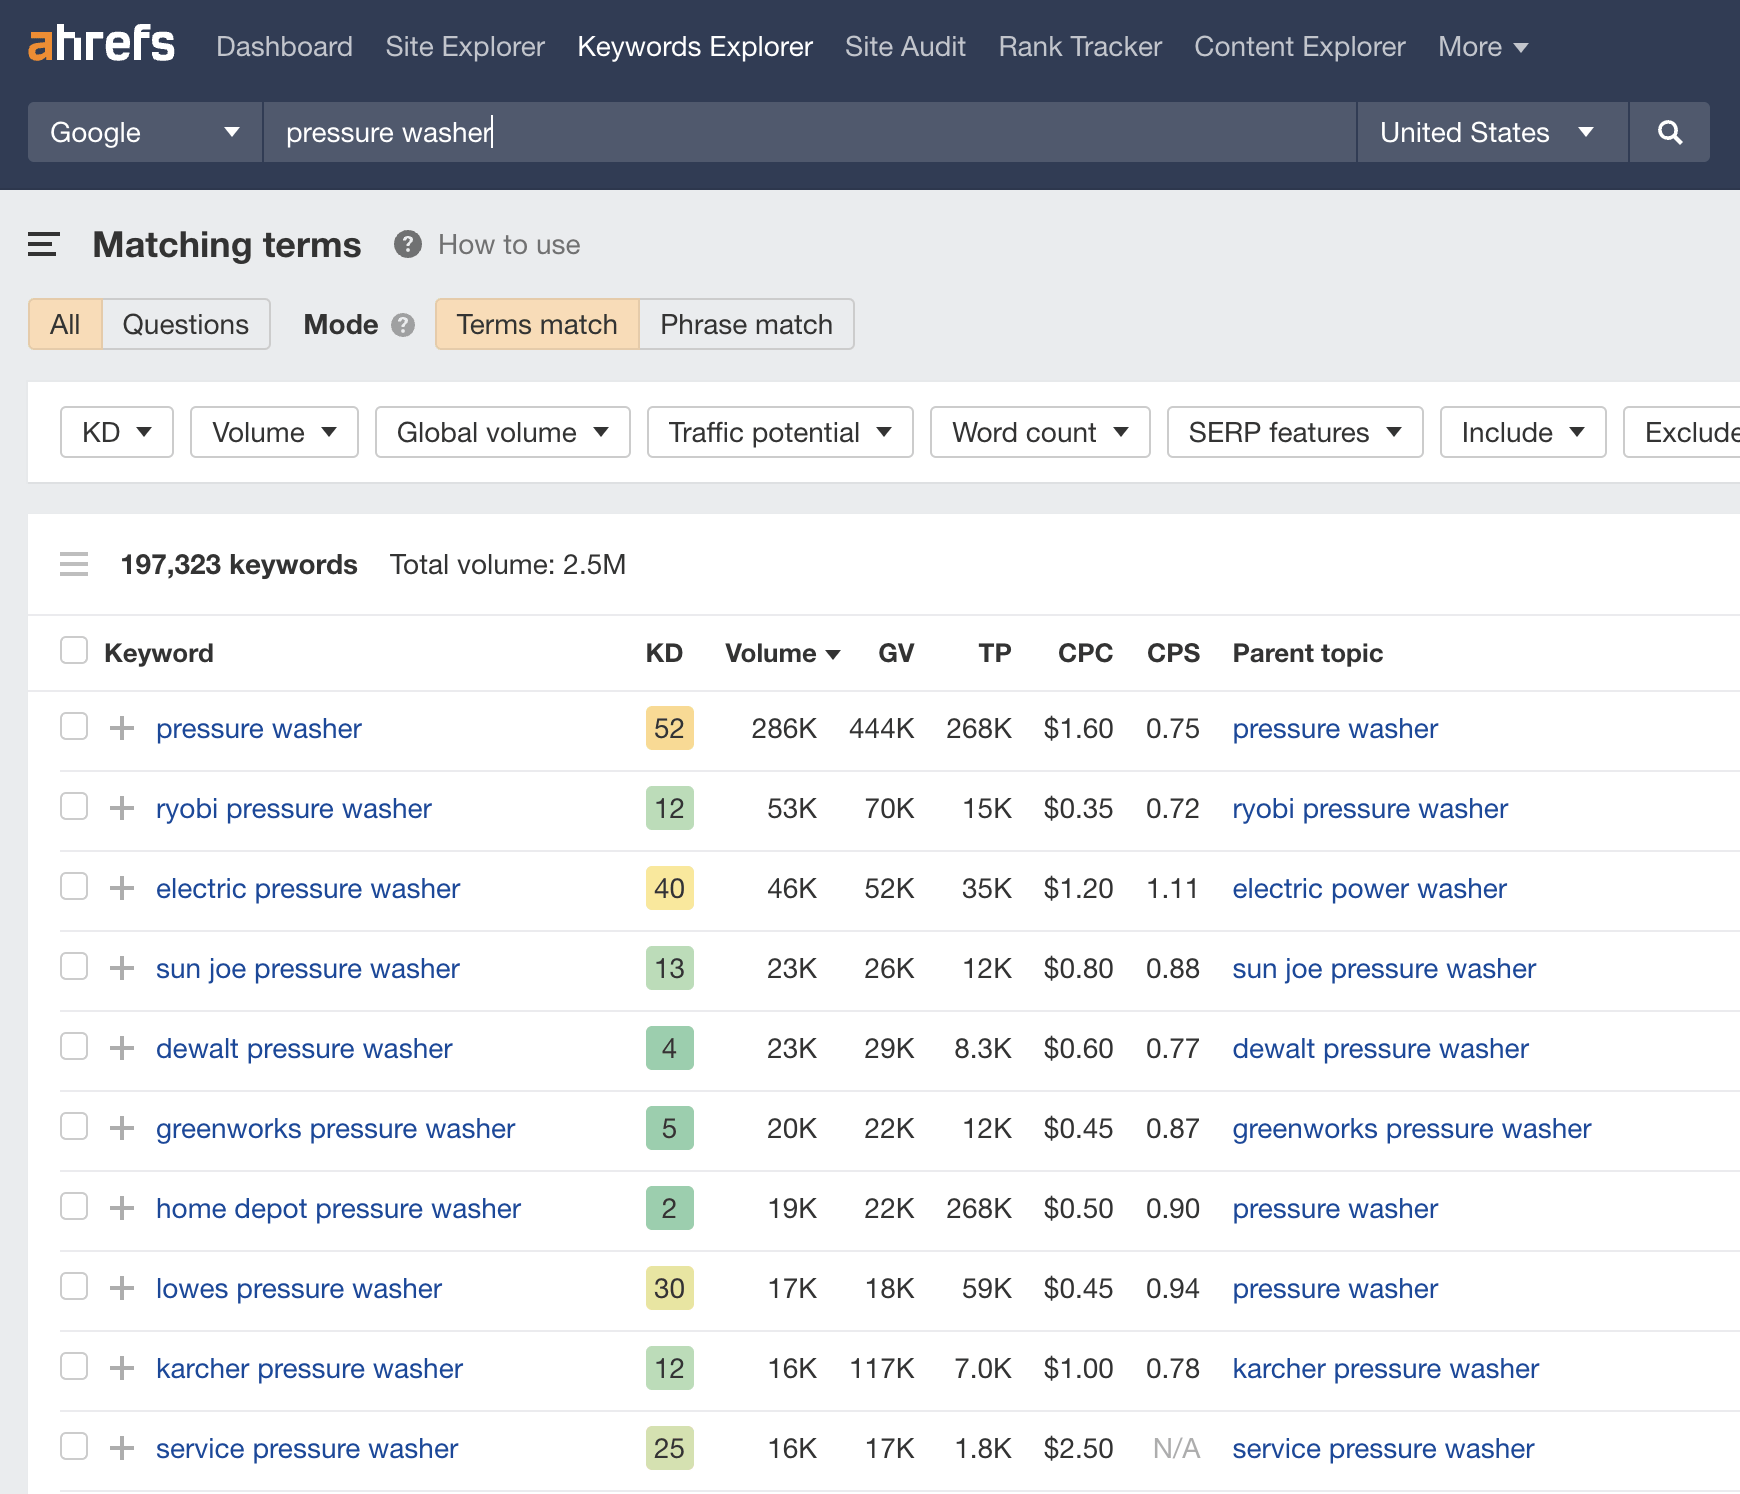The height and width of the screenshot is (1494, 1740).
Task: Check the dewalt pressure washer row checkbox
Action: 74,1047
